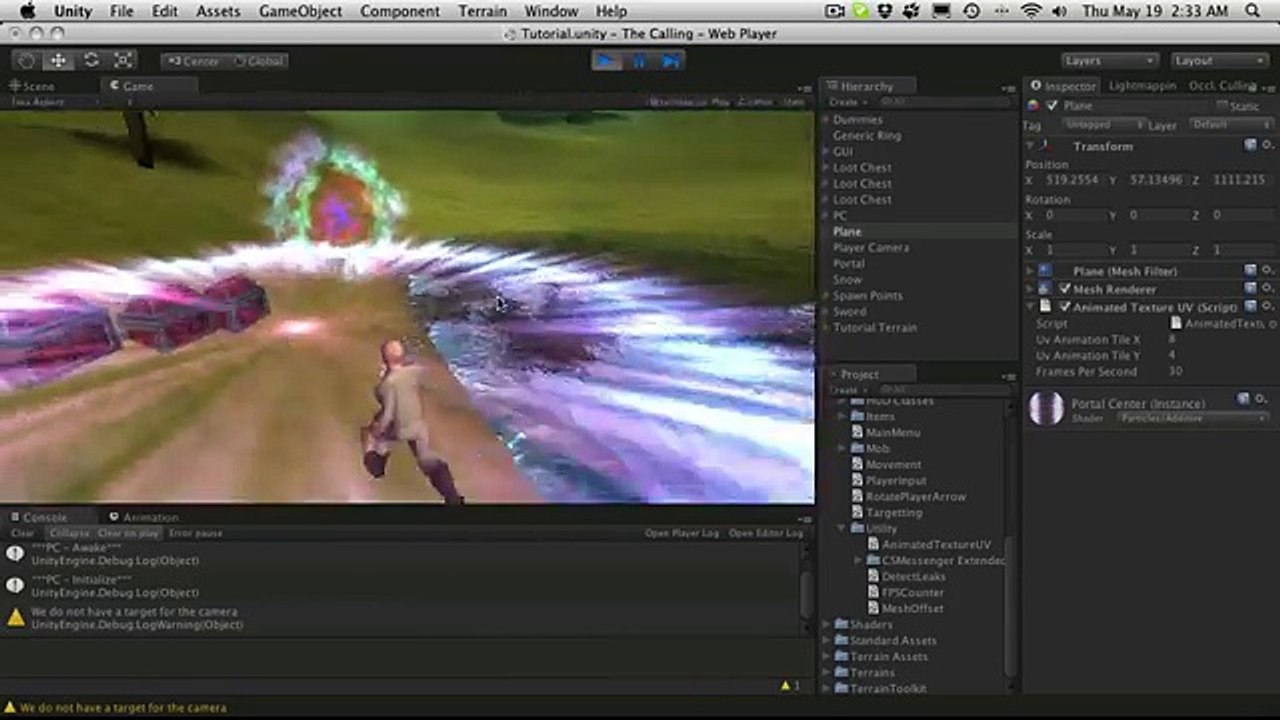
Task: Open the Terrain menu
Action: pos(482,11)
